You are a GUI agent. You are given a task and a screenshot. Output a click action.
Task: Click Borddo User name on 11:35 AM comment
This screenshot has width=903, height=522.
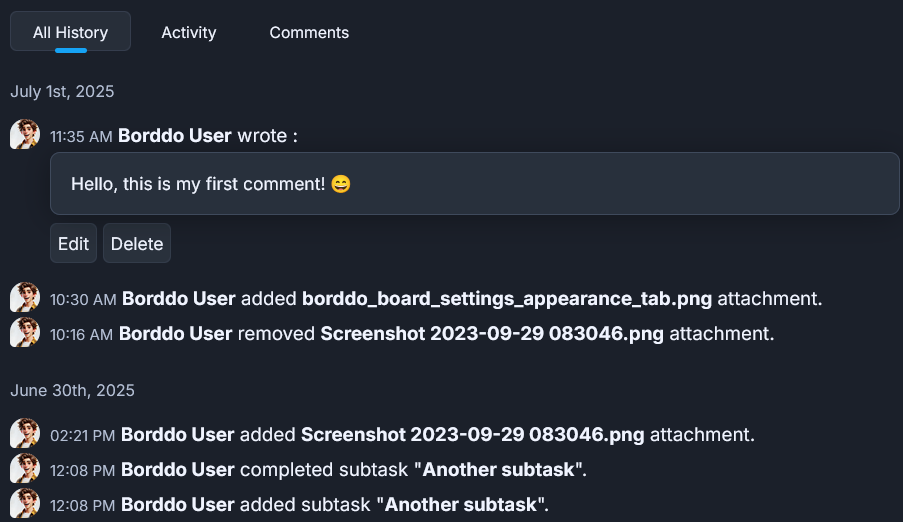click(174, 135)
